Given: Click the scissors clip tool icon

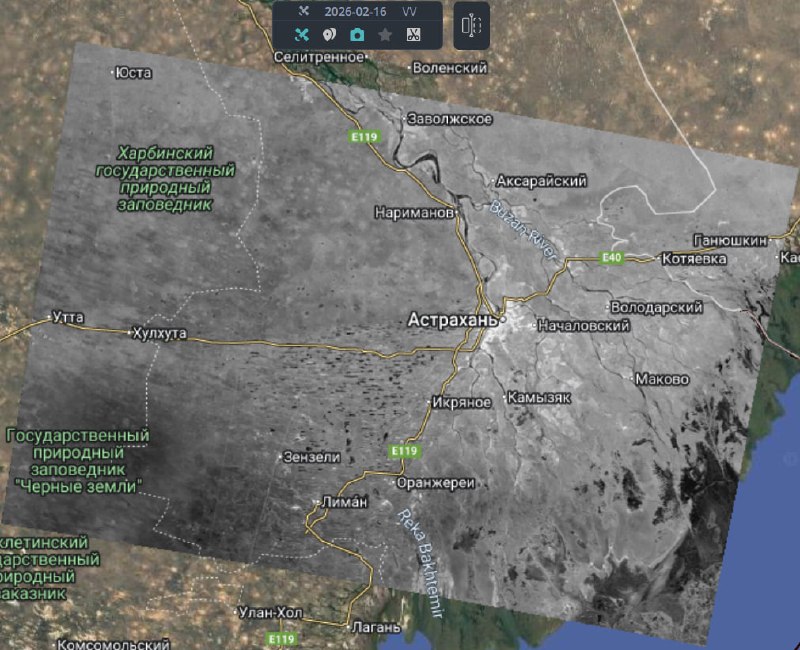Looking at the screenshot, I should 412,35.
